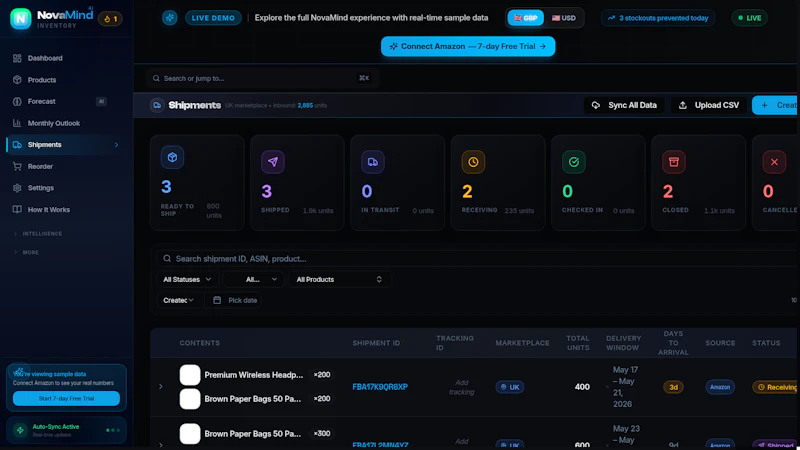Image resolution: width=800 pixels, height=450 pixels.
Task: Open the All Statuses dropdown
Action: point(187,279)
